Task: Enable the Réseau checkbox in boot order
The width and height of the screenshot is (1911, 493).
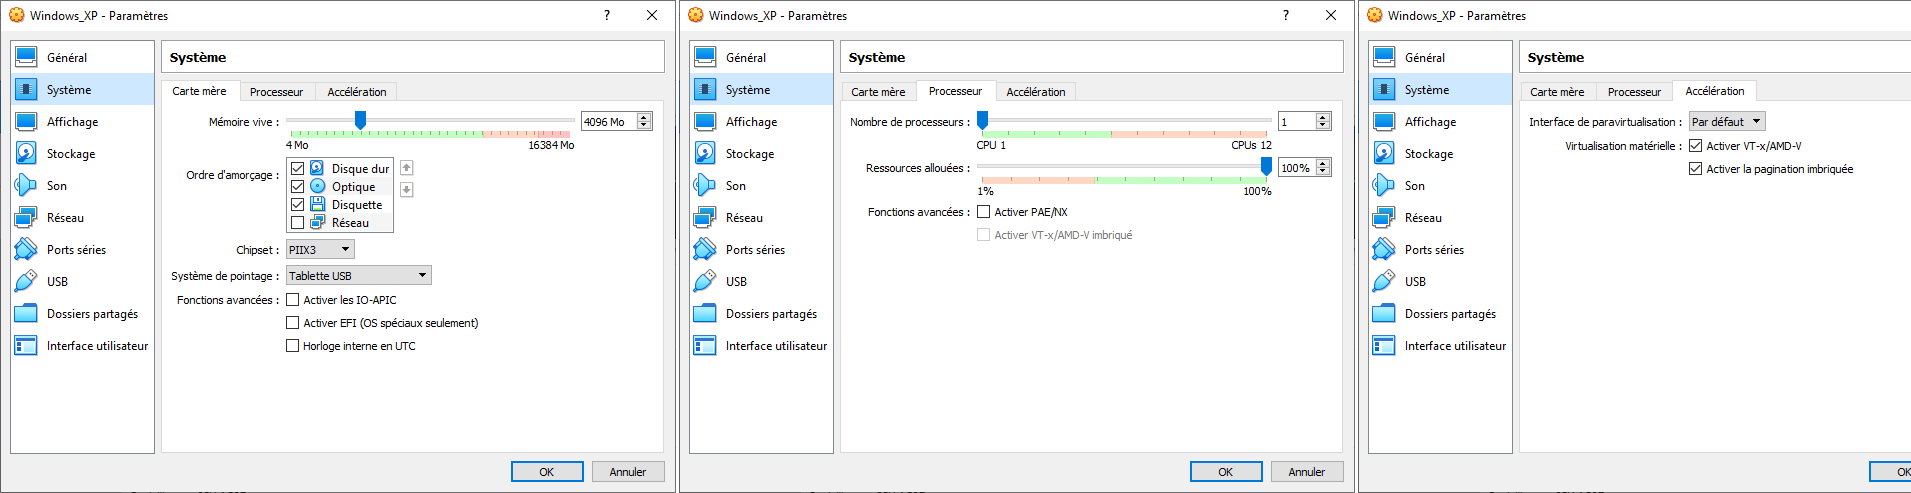Action: [x=297, y=222]
